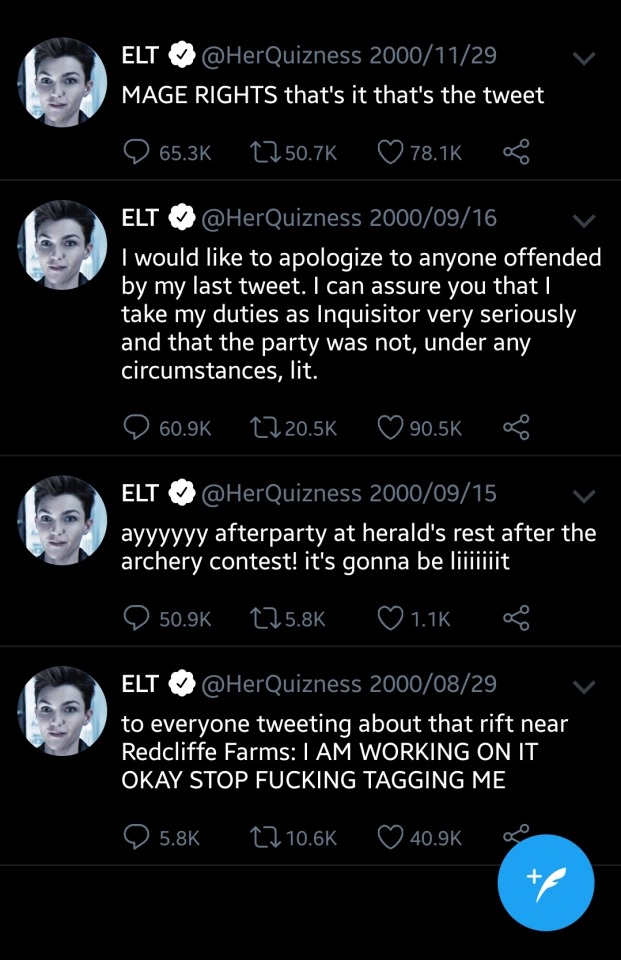621x960 pixels.
Task: Expand menu chevron on the apology tweet
Action: pyautogui.click(x=585, y=221)
